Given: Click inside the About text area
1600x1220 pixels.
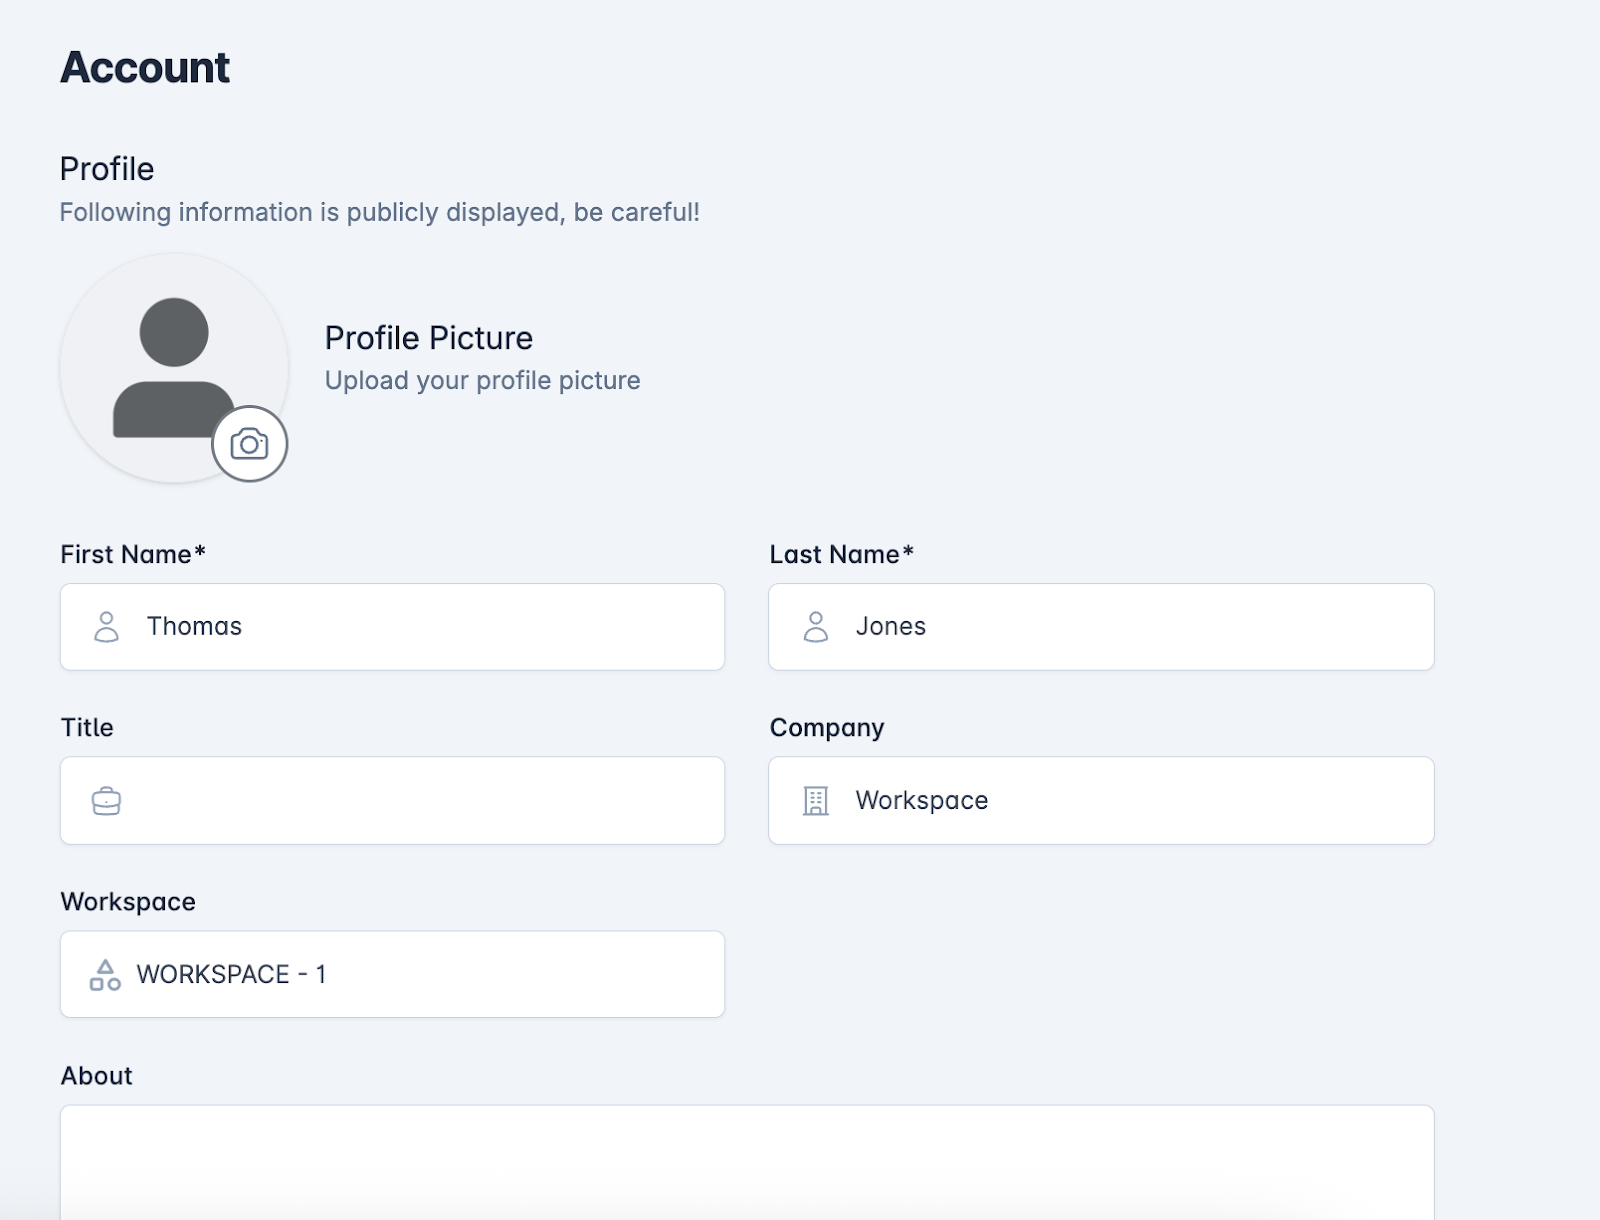Looking at the screenshot, I should point(747,1162).
